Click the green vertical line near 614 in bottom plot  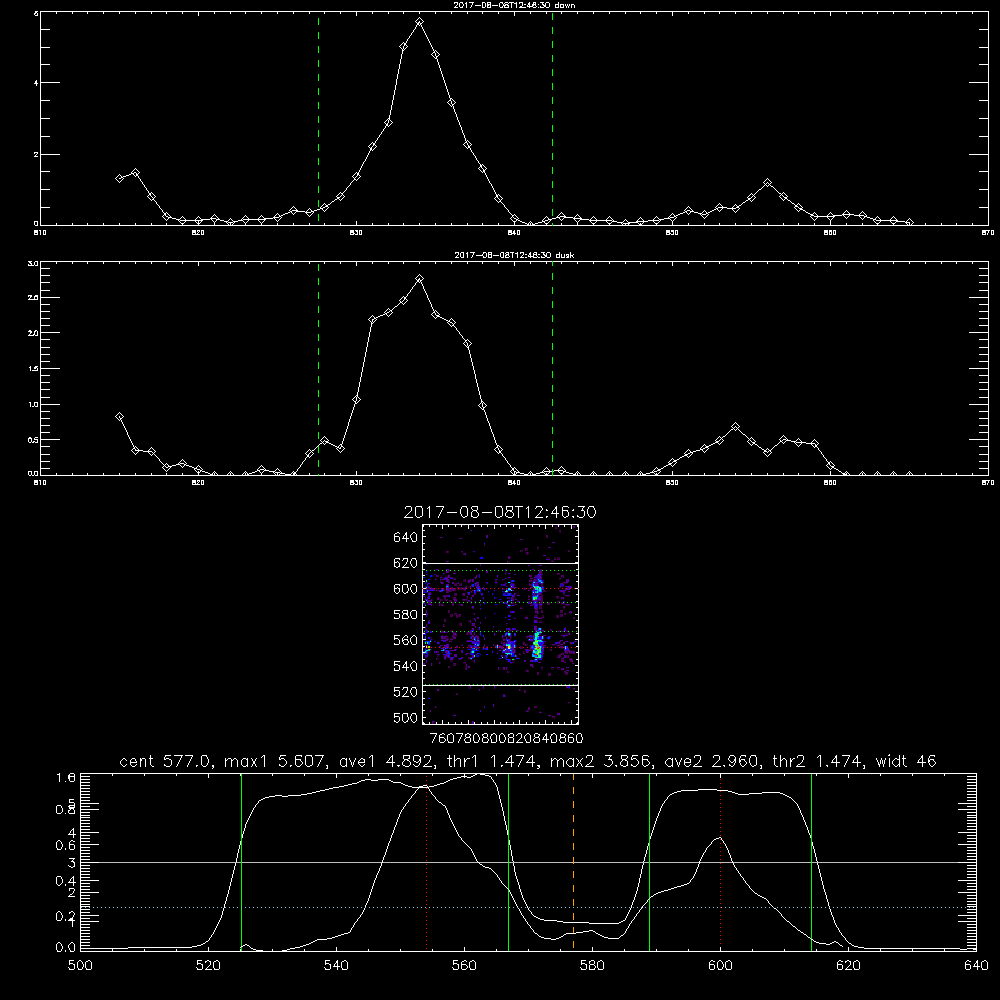811,861
